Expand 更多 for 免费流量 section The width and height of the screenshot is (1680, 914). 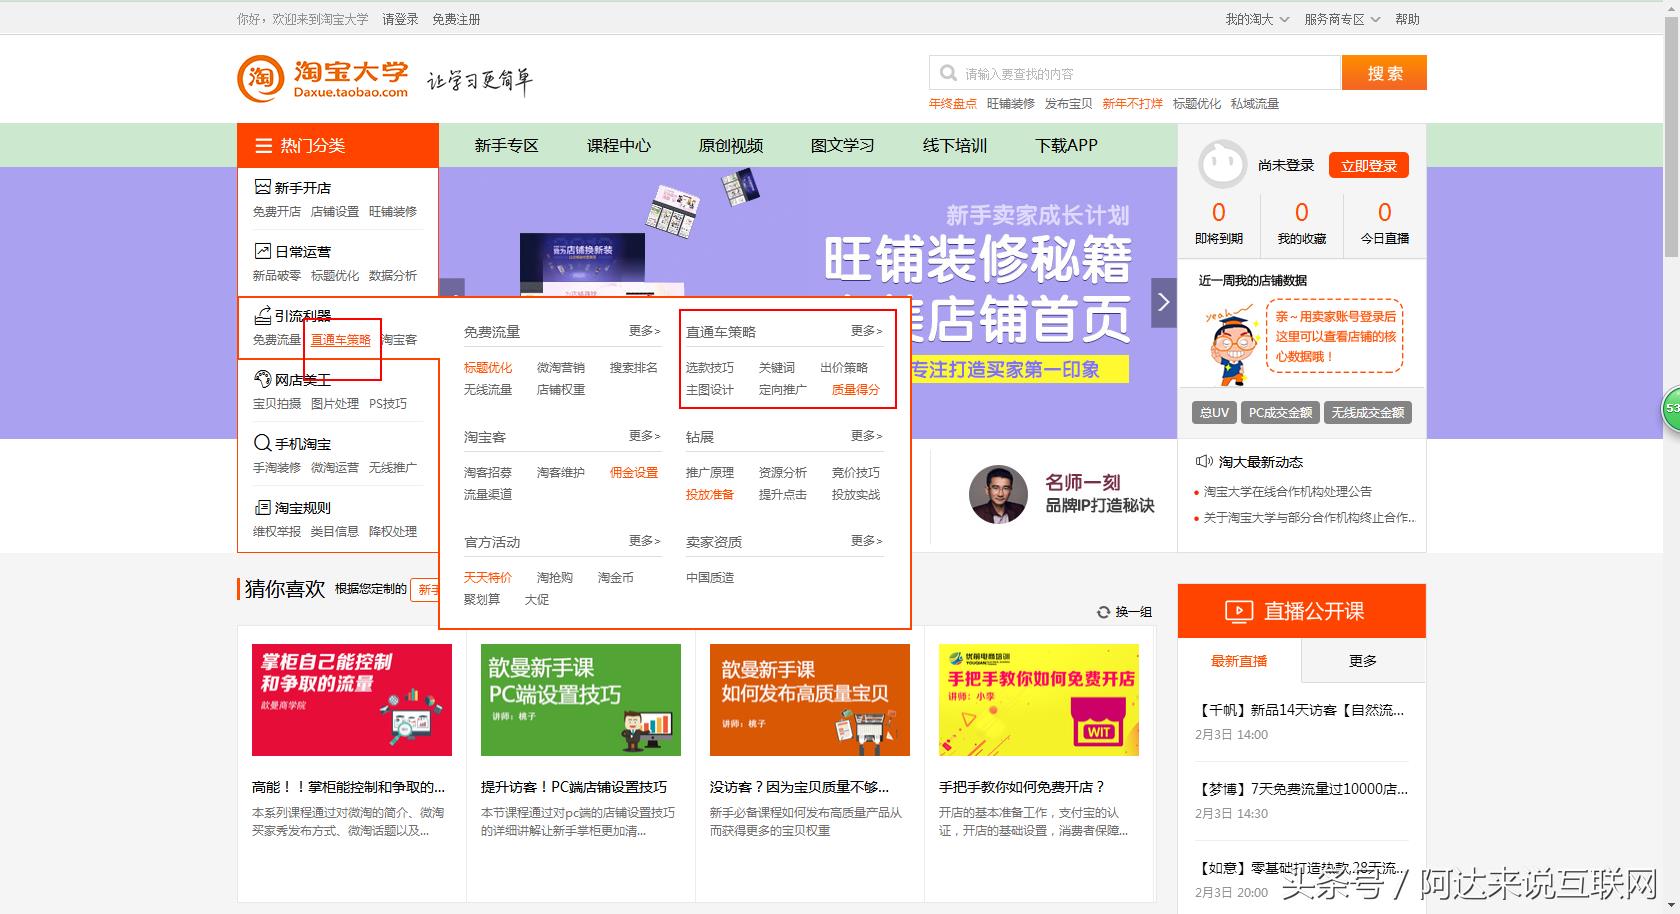point(645,331)
